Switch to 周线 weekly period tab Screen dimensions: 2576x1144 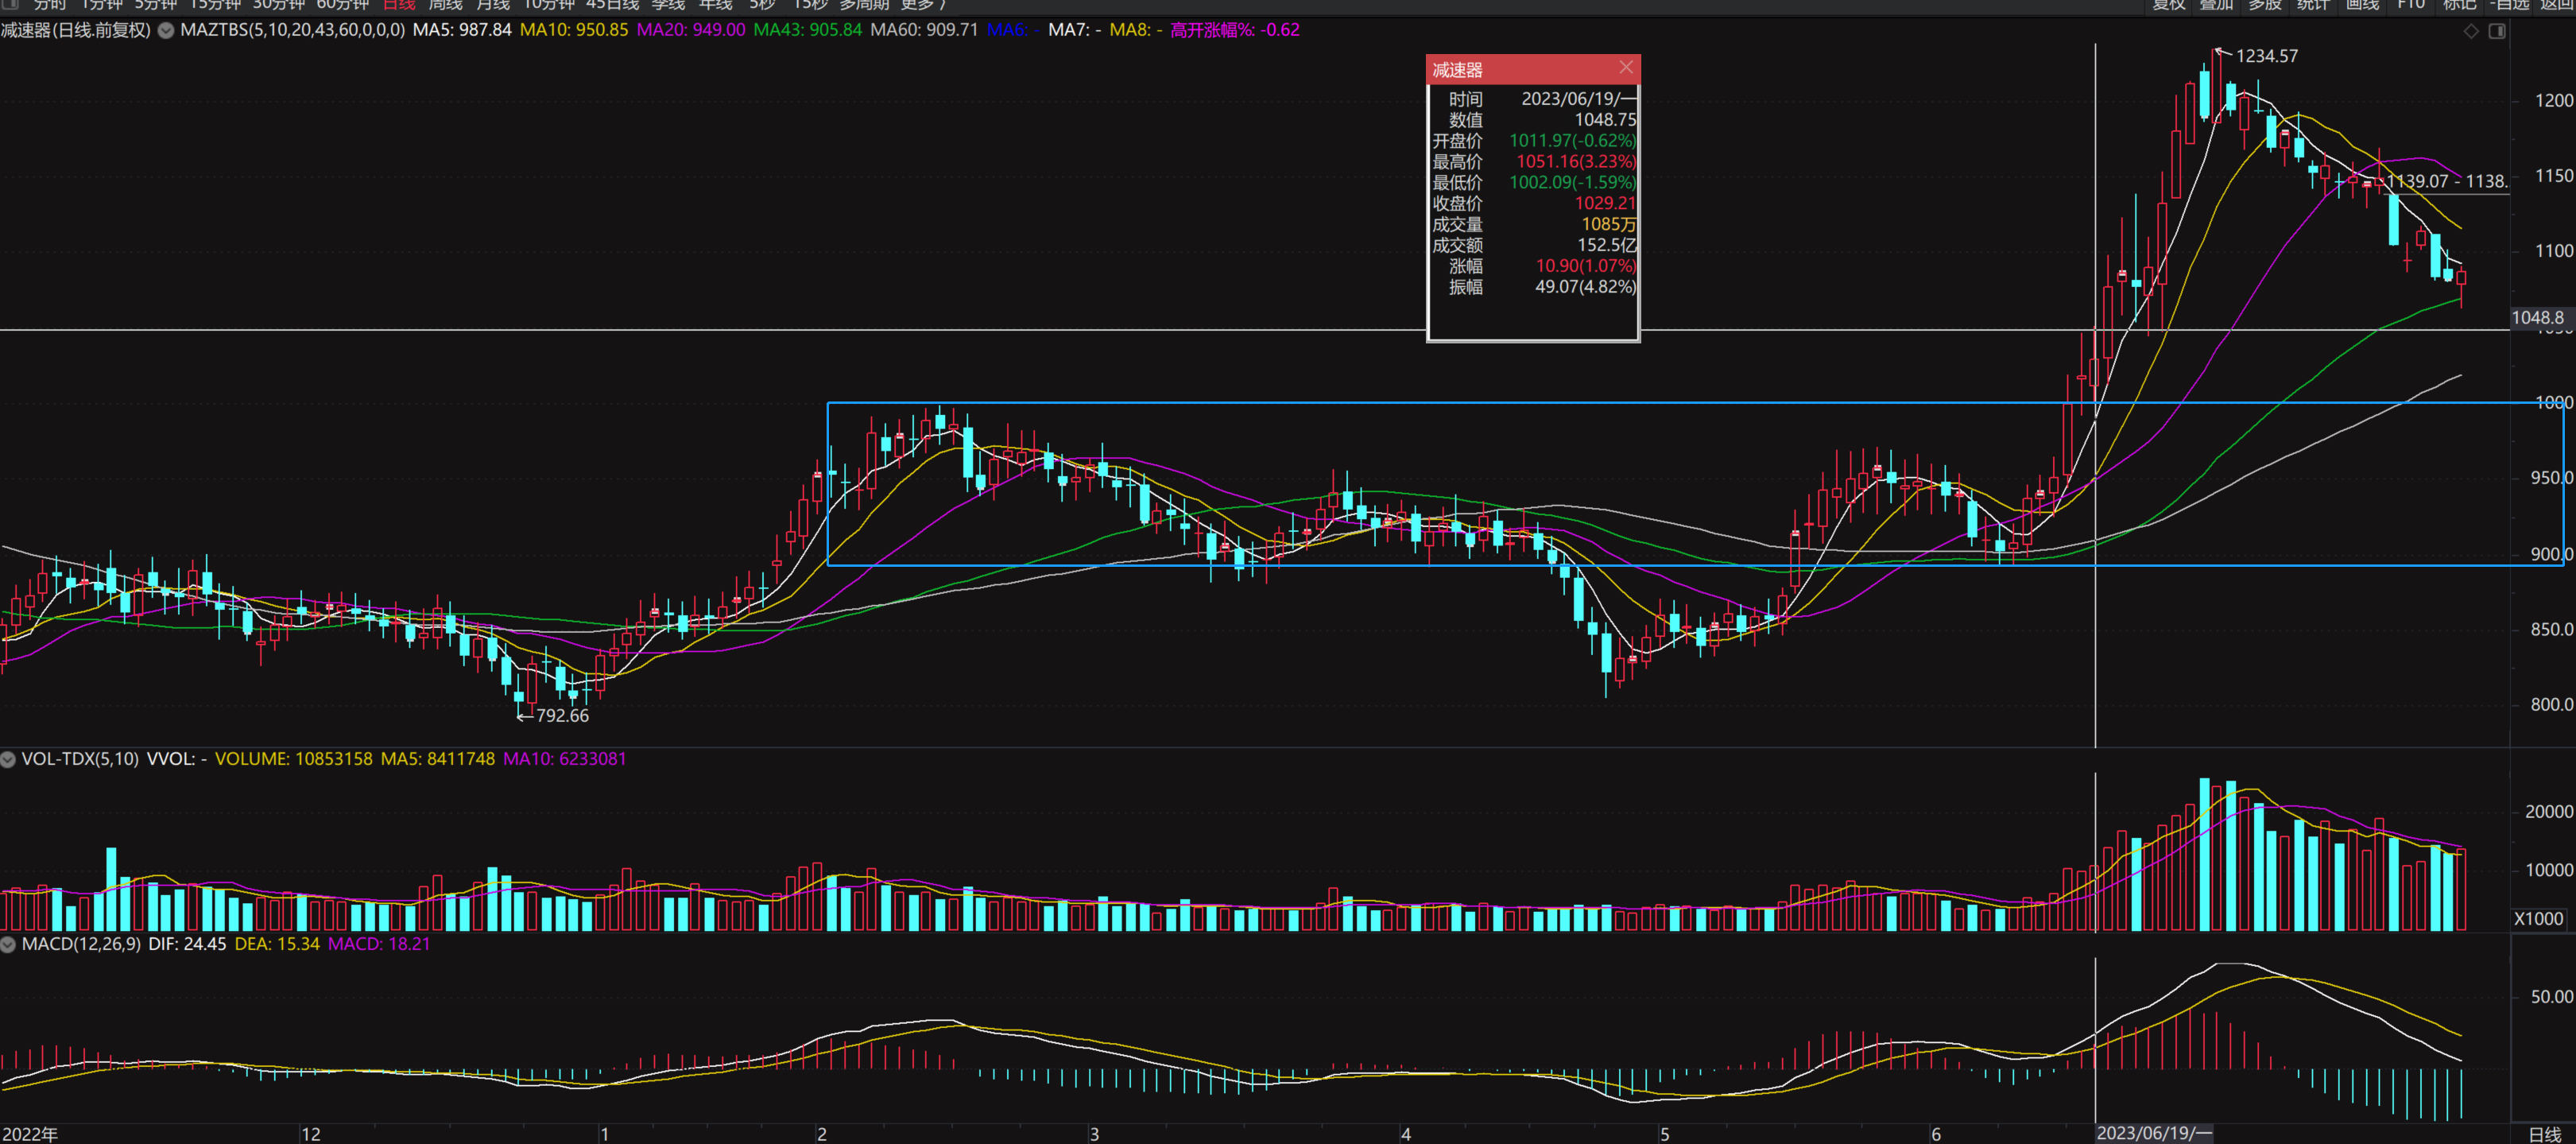tap(445, 5)
